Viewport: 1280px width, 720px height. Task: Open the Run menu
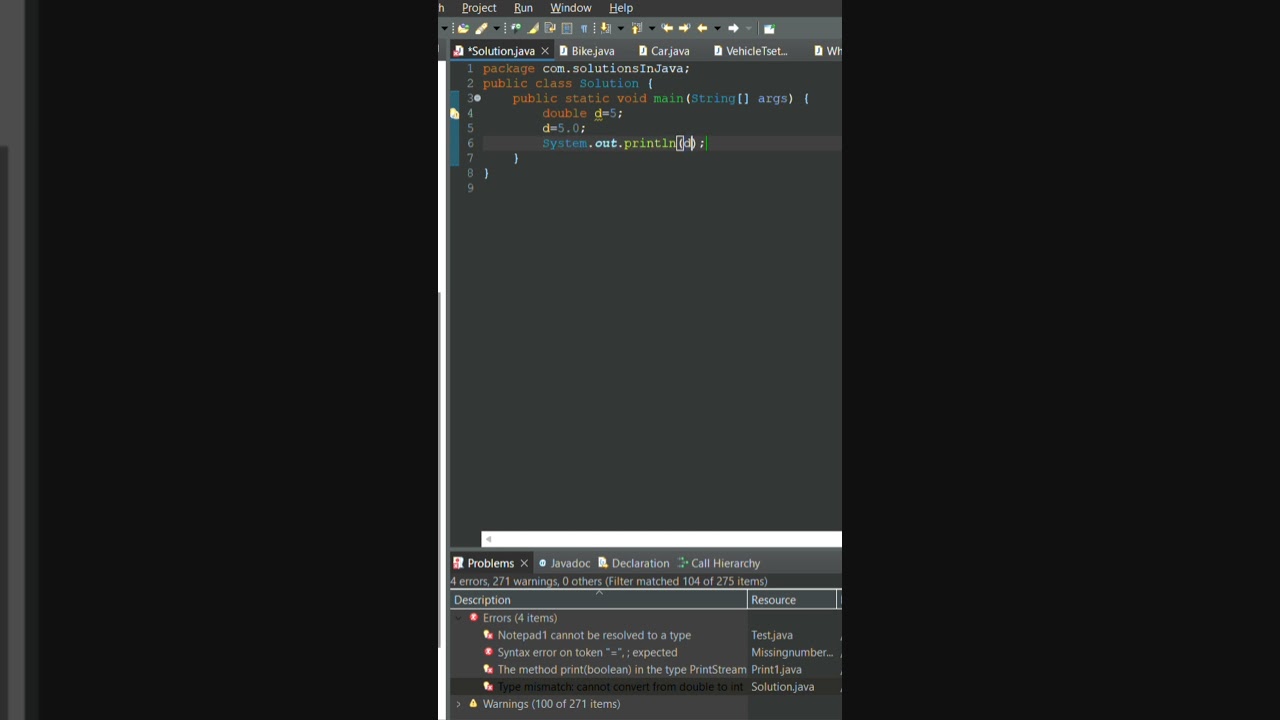coord(523,8)
